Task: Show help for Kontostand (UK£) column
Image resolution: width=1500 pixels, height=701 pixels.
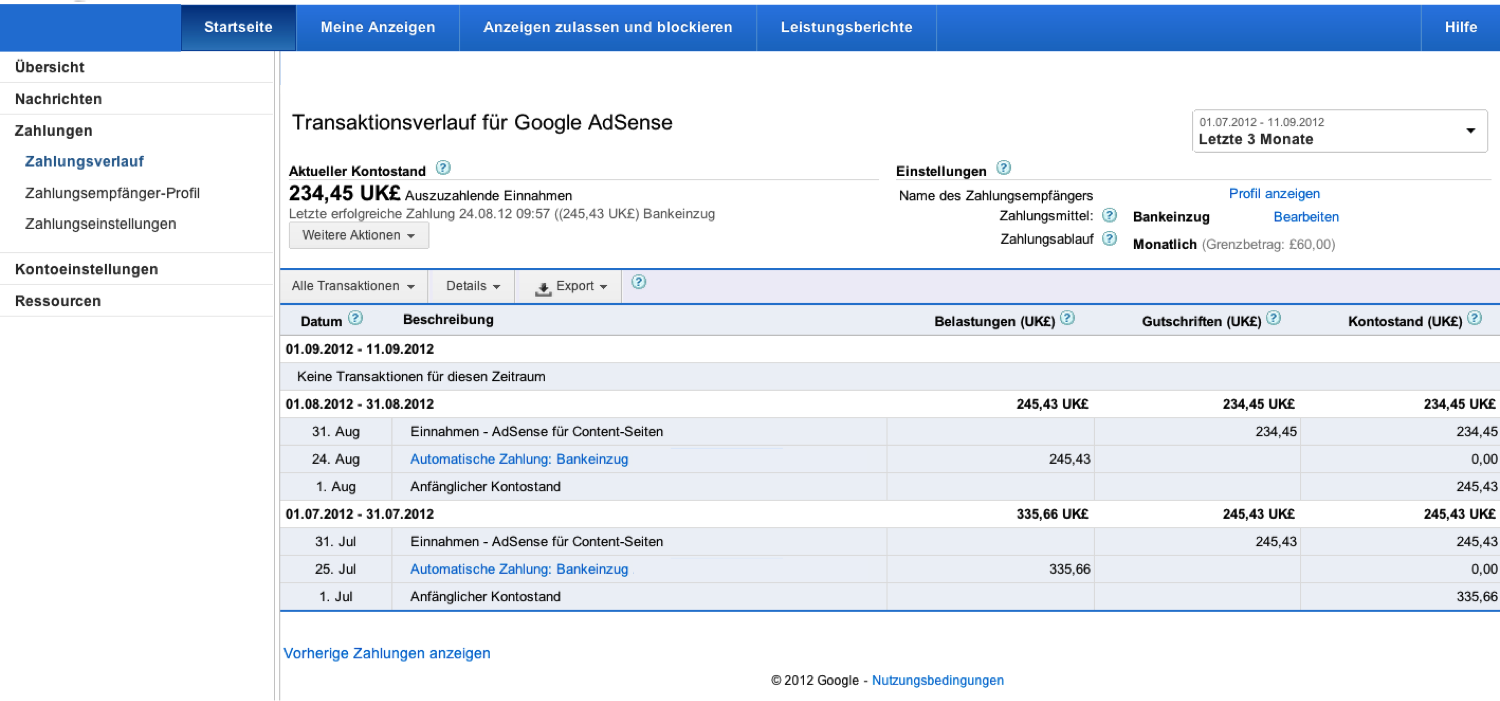Action: coord(1475,319)
